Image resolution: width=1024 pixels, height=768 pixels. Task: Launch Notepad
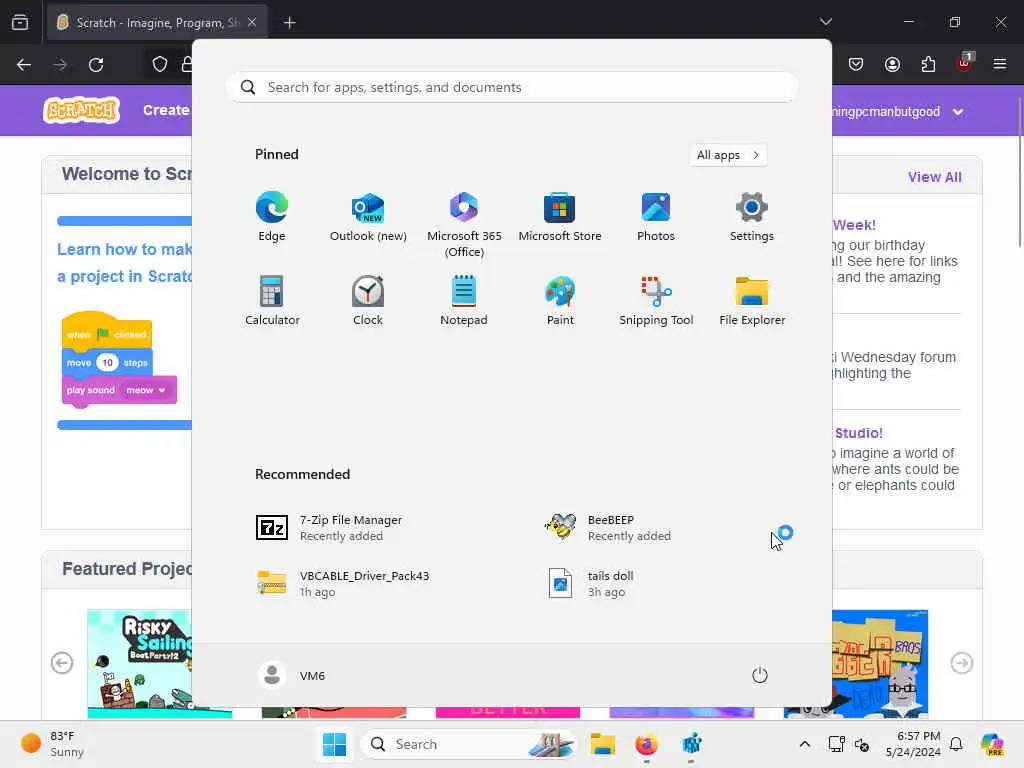(x=464, y=300)
